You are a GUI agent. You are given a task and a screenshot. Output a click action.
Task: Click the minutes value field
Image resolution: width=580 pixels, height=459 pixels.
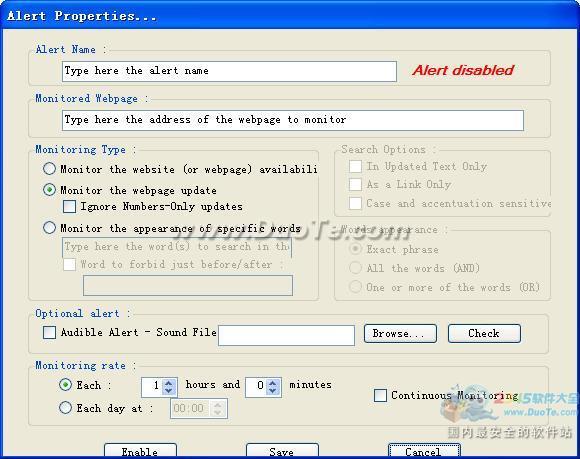pyautogui.click(x=256, y=387)
